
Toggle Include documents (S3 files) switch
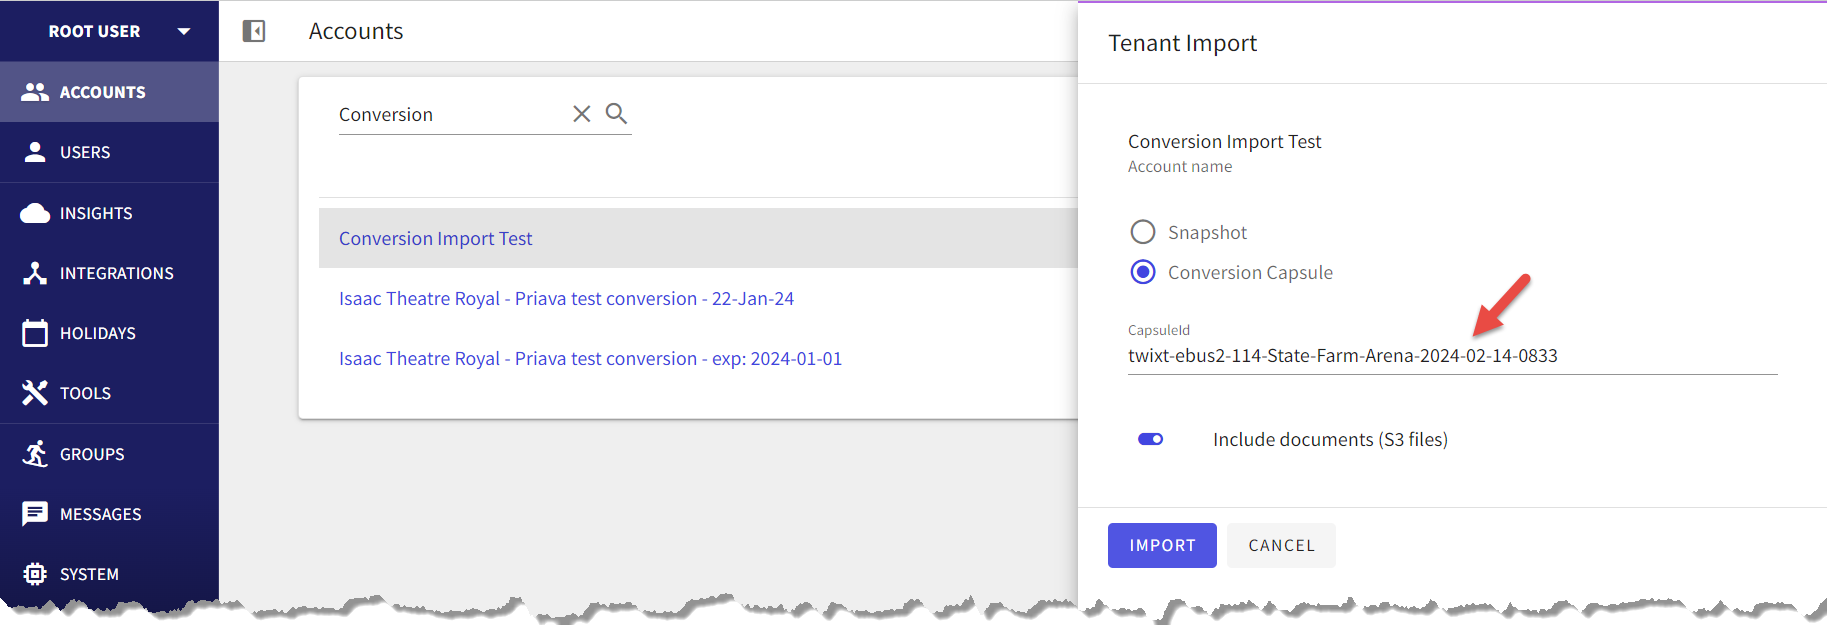(1150, 439)
